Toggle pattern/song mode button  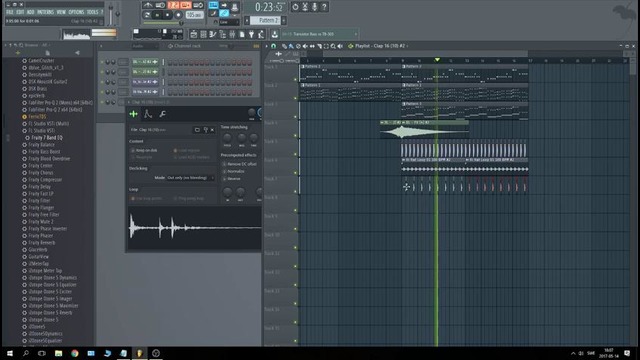pyautogui.click(x=147, y=15)
